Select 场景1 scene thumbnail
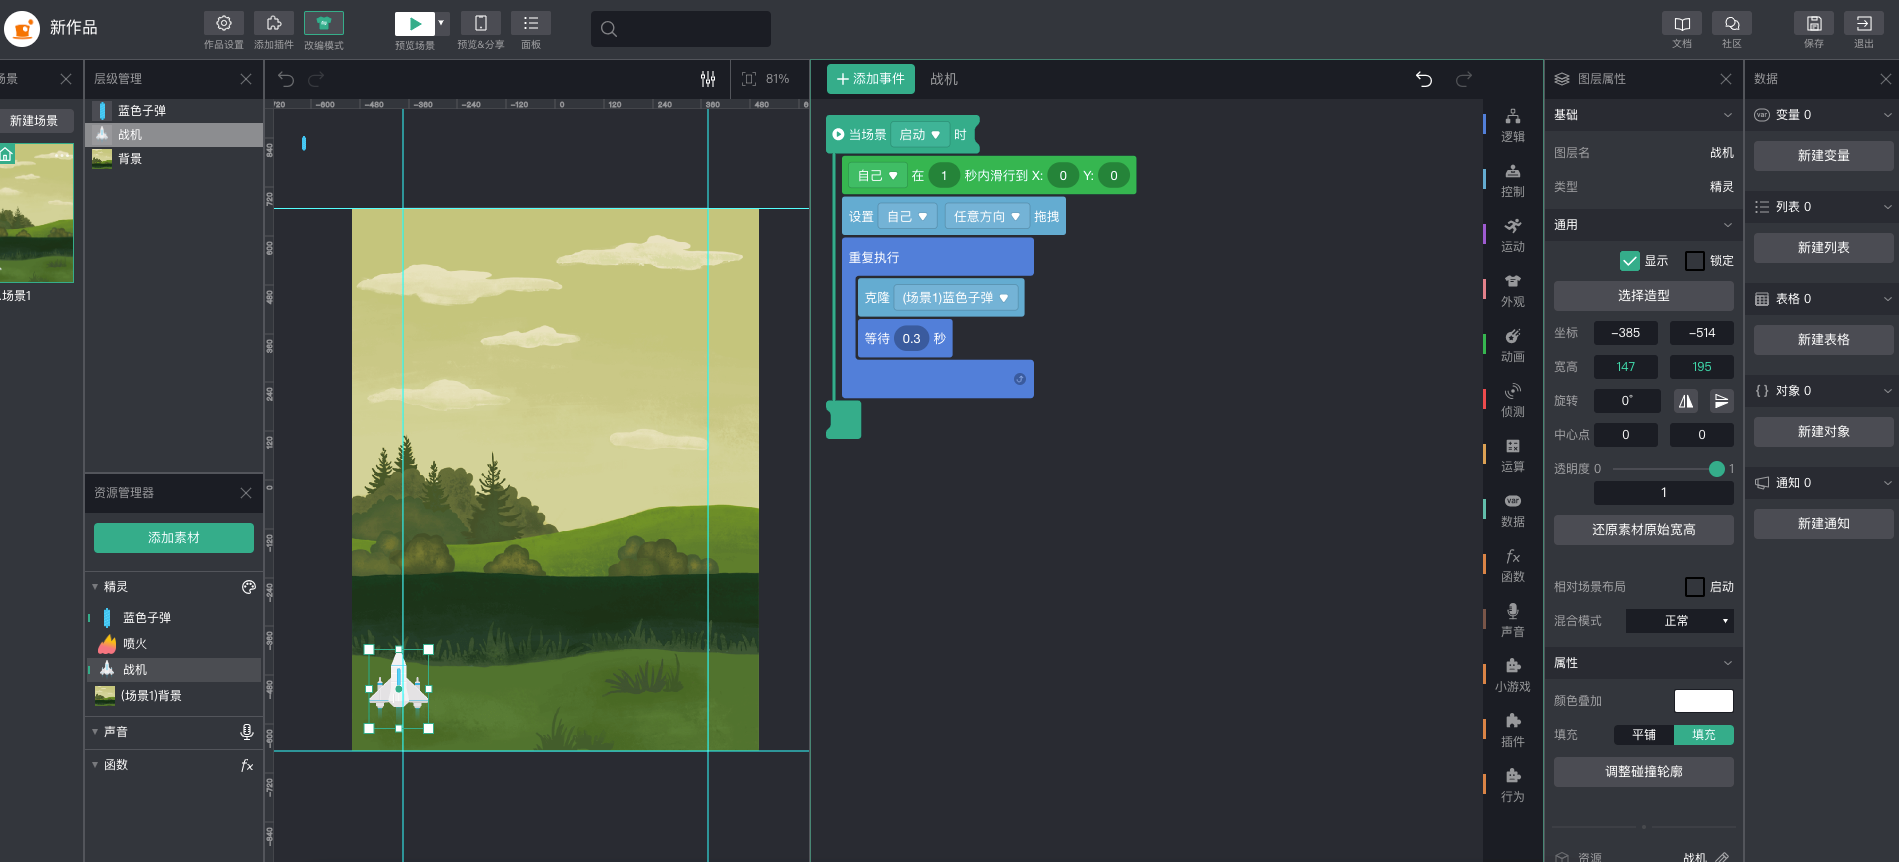 pyautogui.click(x=36, y=213)
